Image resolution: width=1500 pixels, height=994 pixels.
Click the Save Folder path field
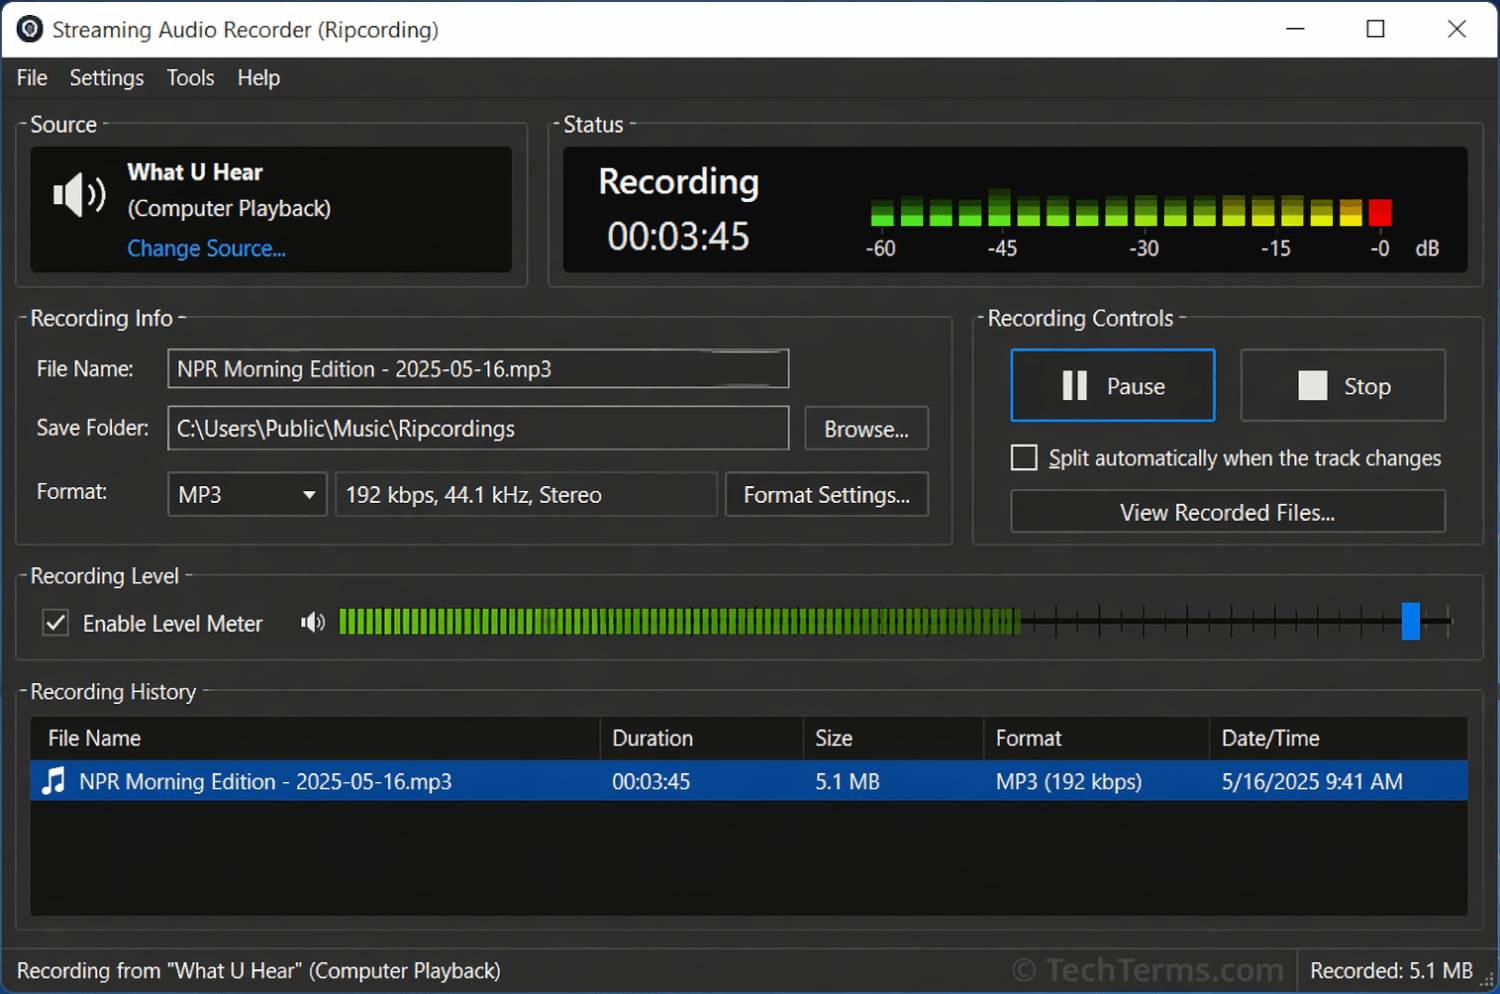point(478,428)
